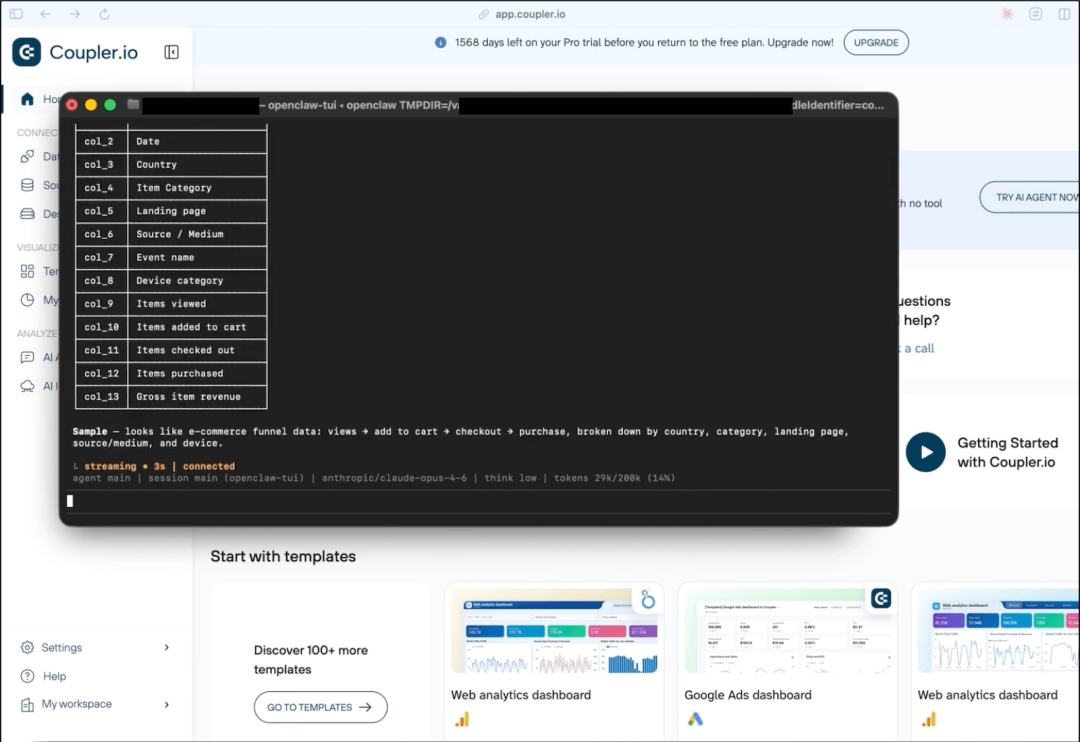Play the Getting Started with Coupler.io video
The width and height of the screenshot is (1080, 742).
click(925, 452)
